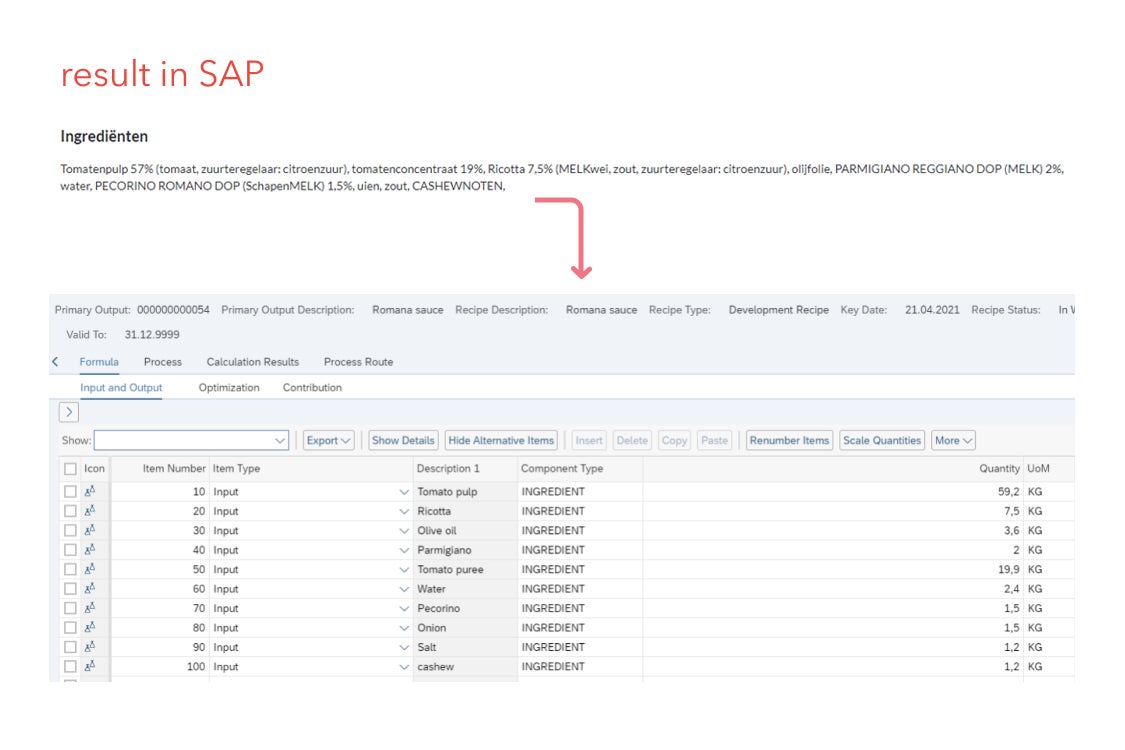Open the Export dropdown menu
Viewport: 1125px width, 750px height.
329,441
